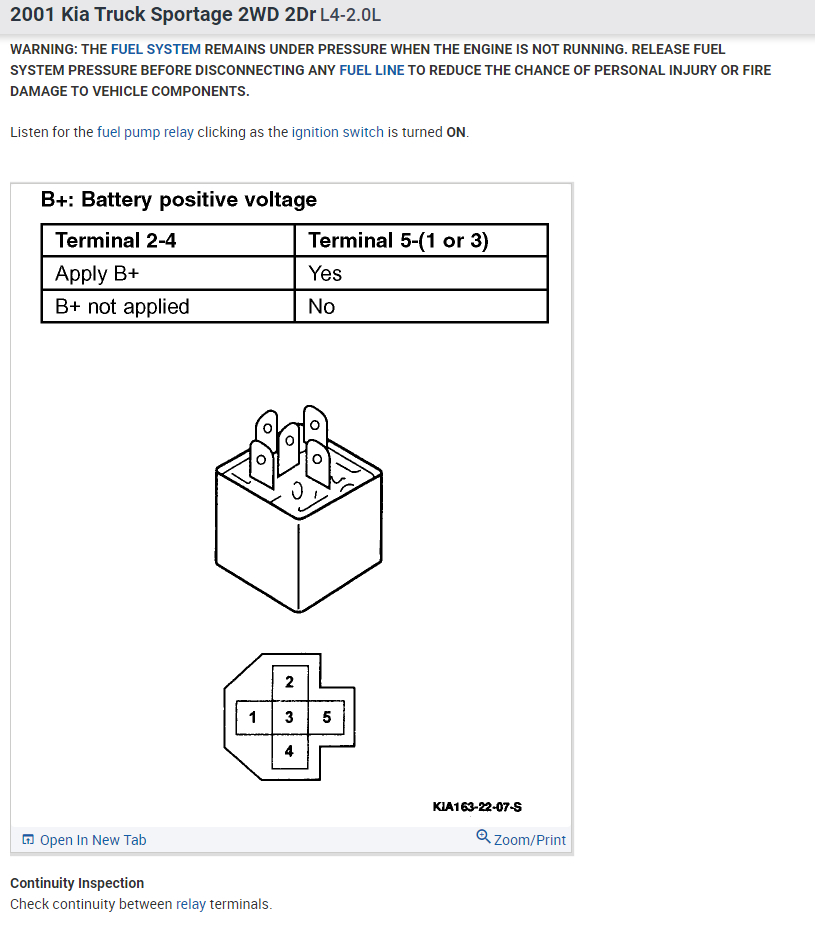Click the ignition switch link
The width and height of the screenshot is (815, 926).
337,132
